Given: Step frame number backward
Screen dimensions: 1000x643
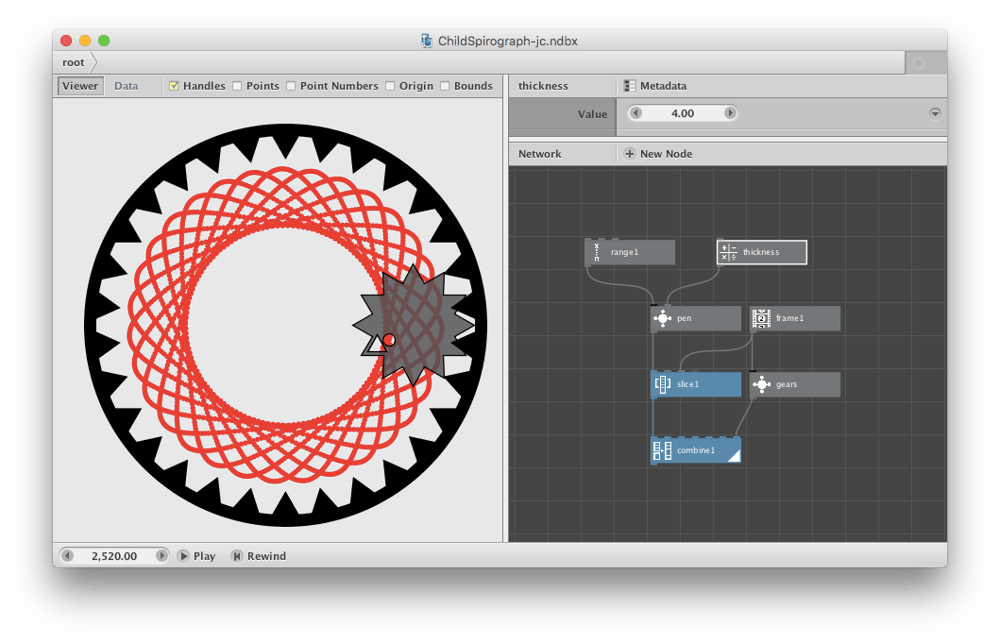Looking at the screenshot, I should pos(67,556).
